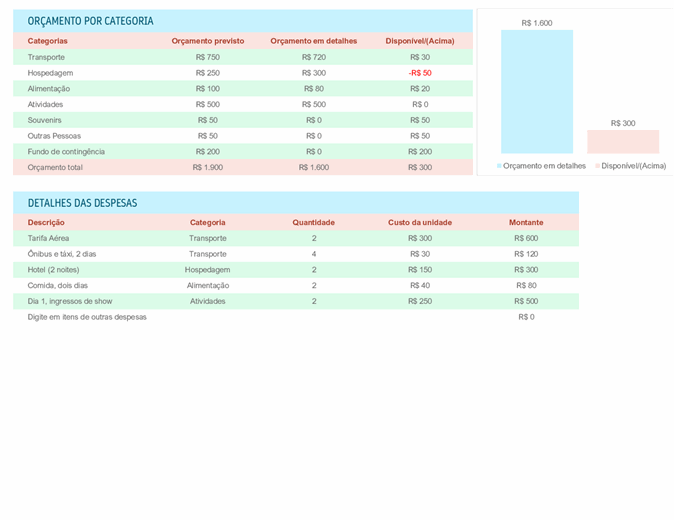Viewport: 675px width, 520px height.
Task: Click the 'Orçamento total' row label
Action: tap(55, 167)
